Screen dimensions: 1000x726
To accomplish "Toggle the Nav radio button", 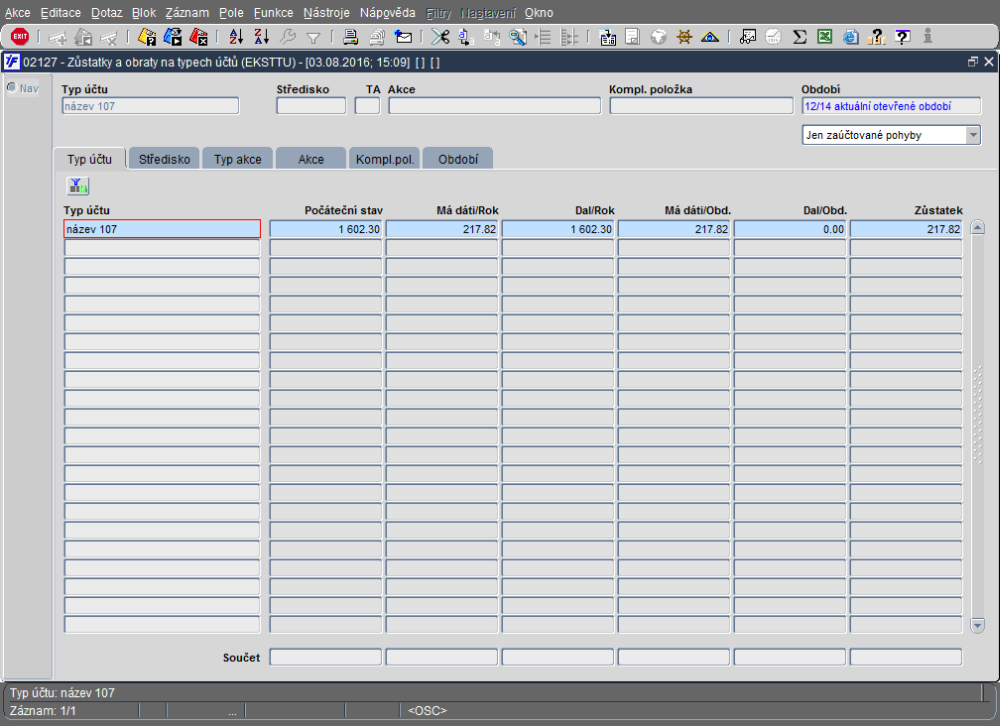I will click(11, 87).
